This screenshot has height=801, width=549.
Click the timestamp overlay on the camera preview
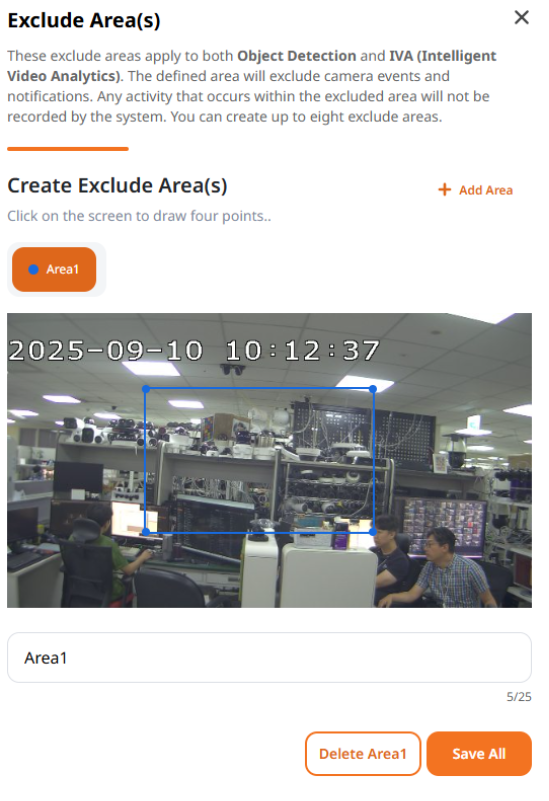tap(194, 350)
